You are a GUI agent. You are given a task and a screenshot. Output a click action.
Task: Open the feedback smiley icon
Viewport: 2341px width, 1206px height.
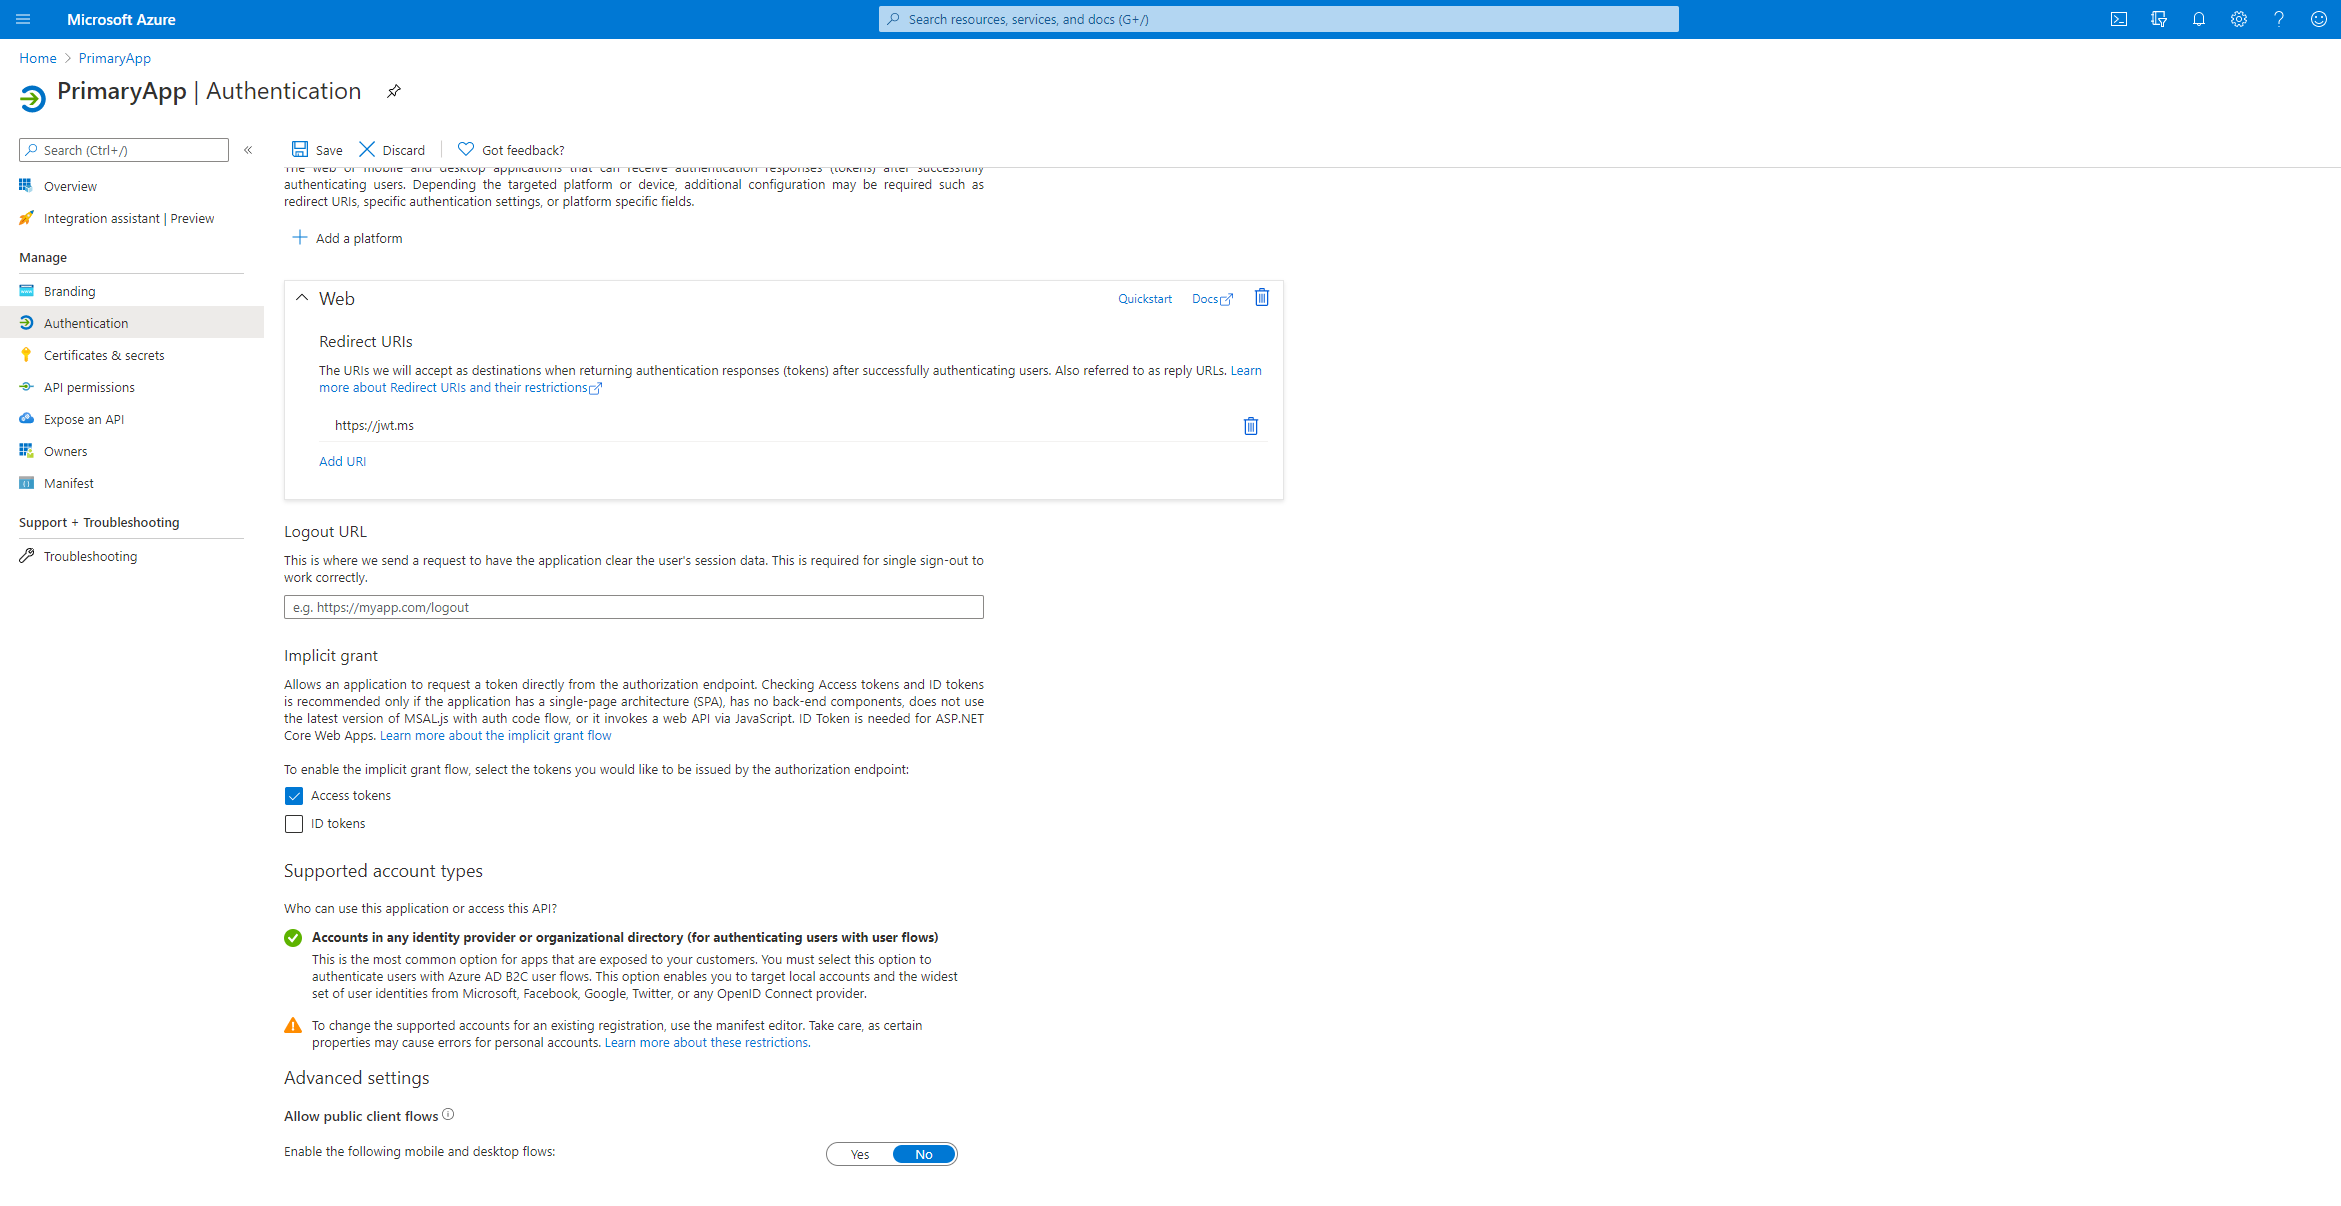click(x=2318, y=19)
